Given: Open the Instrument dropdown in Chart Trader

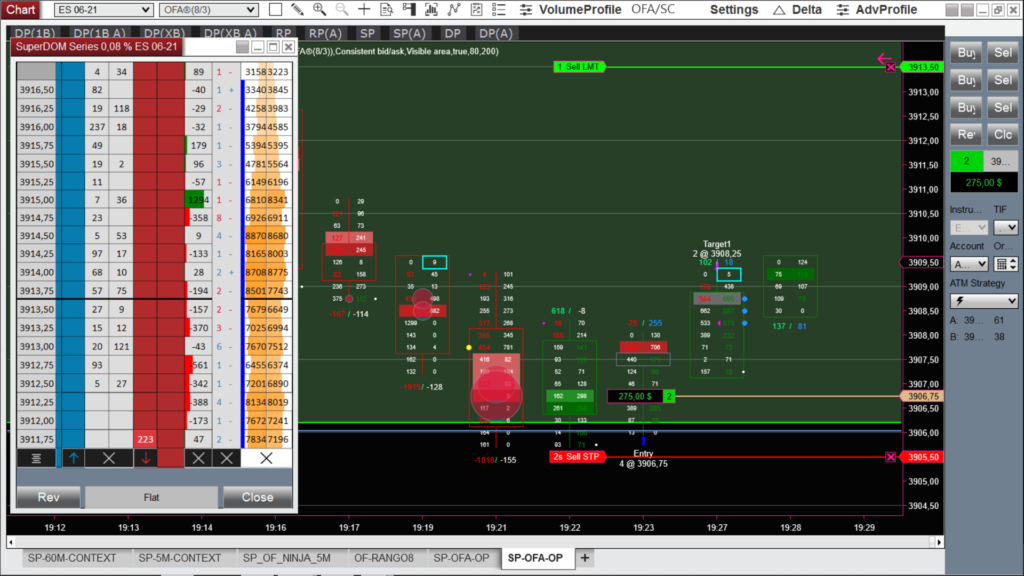Looking at the screenshot, I should click(x=969, y=227).
